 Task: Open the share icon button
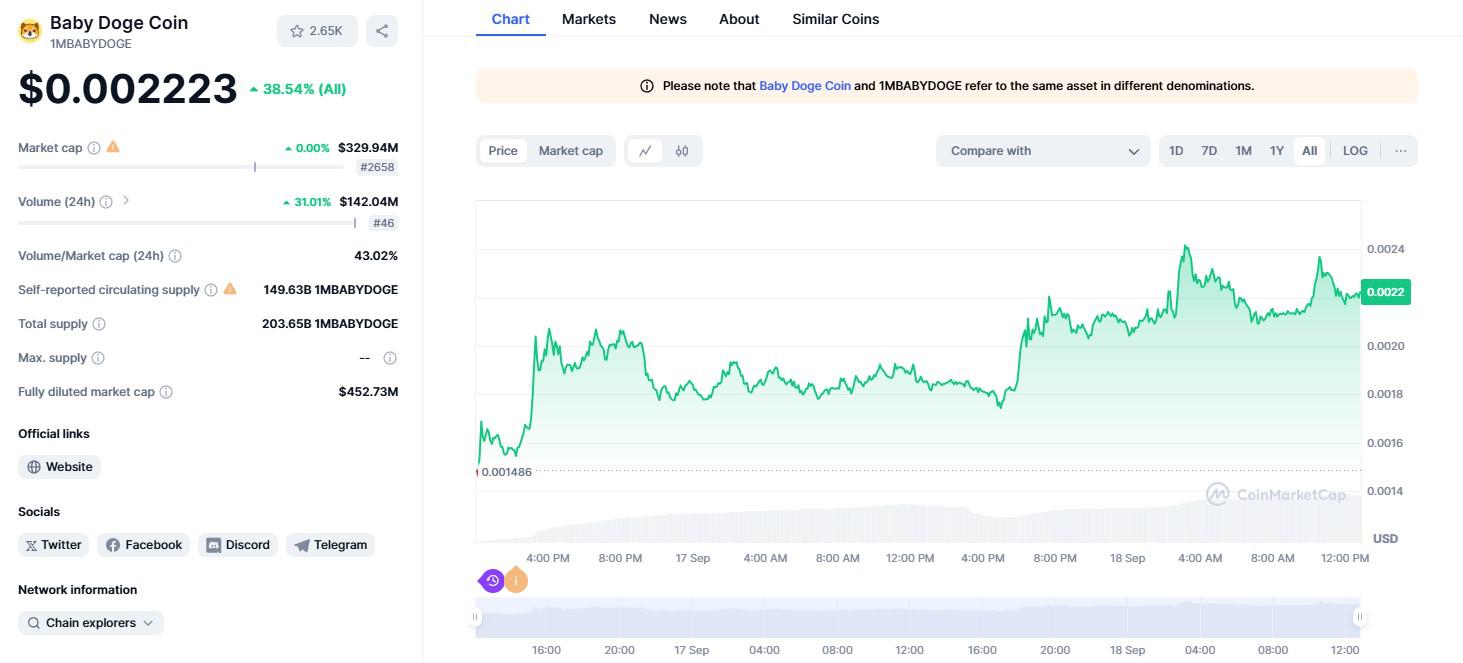[382, 31]
